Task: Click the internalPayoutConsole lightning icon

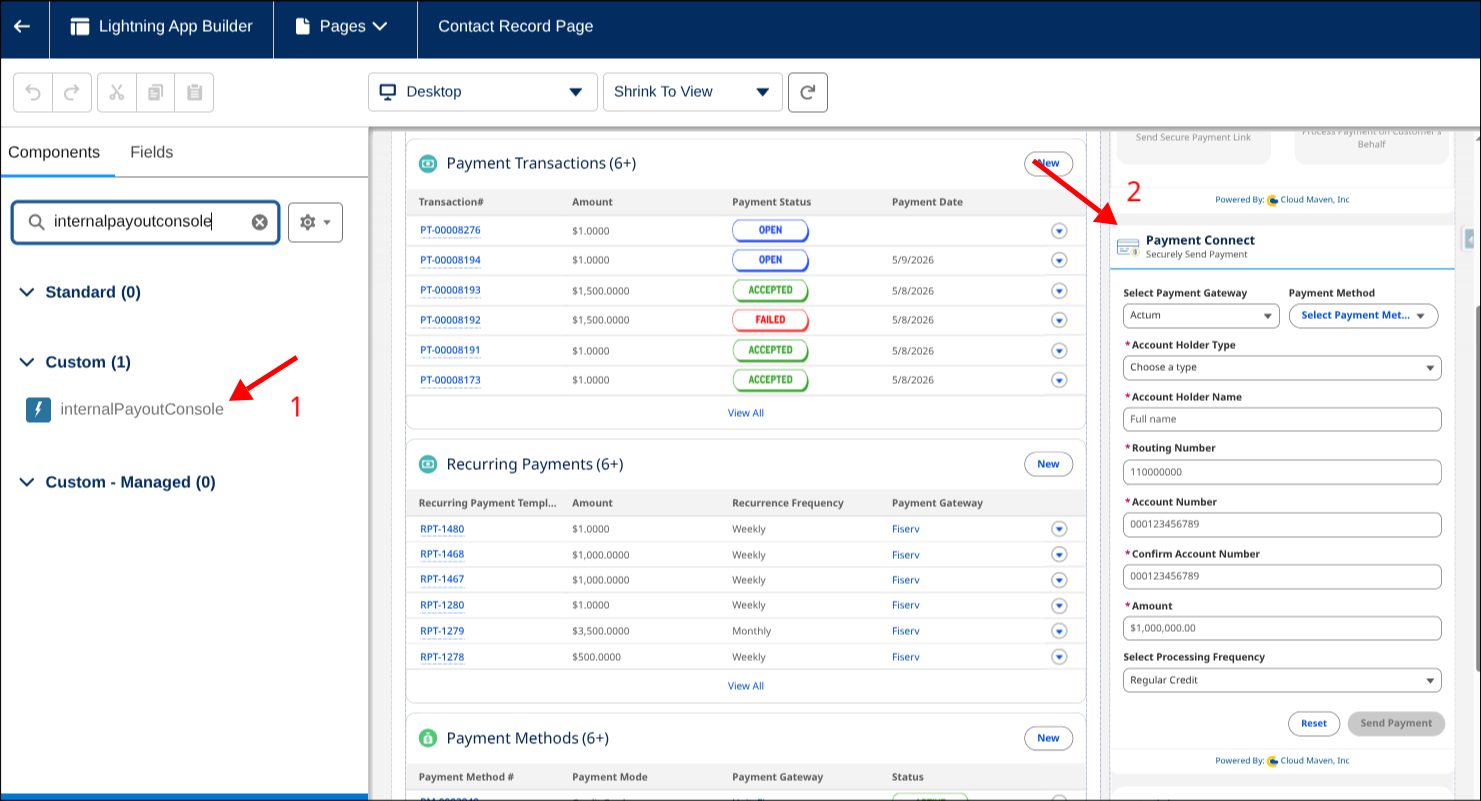Action: (38, 409)
